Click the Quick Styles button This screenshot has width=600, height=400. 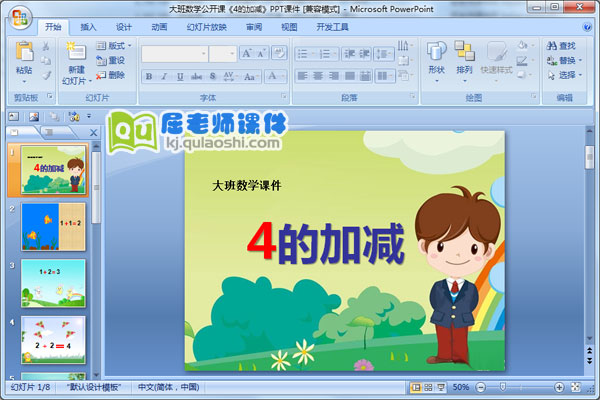click(x=497, y=61)
